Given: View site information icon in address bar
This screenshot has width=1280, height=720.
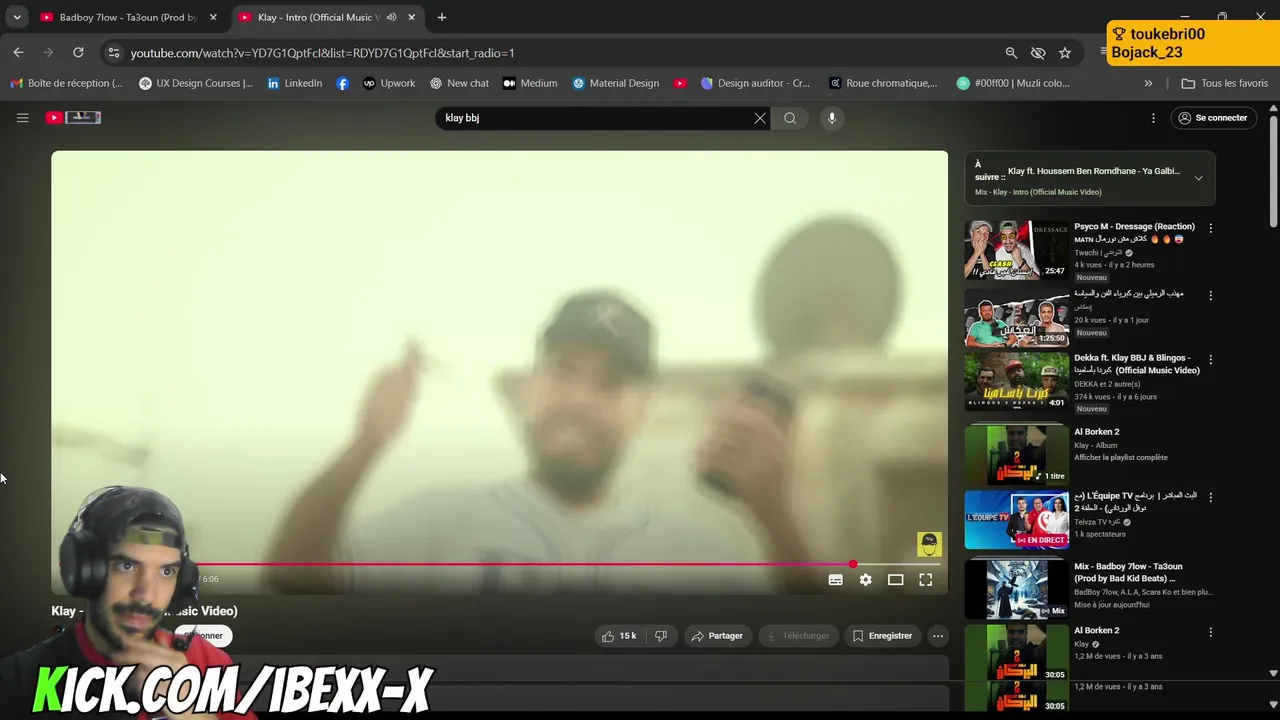Looking at the screenshot, I should pyautogui.click(x=113, y=53).
